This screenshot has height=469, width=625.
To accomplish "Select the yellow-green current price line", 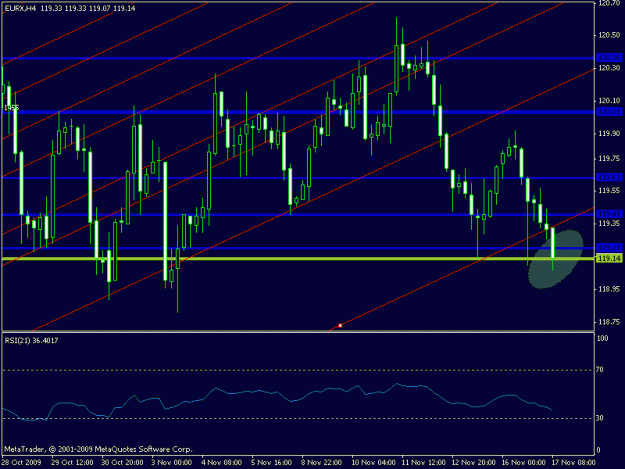I will pos(298,259).
